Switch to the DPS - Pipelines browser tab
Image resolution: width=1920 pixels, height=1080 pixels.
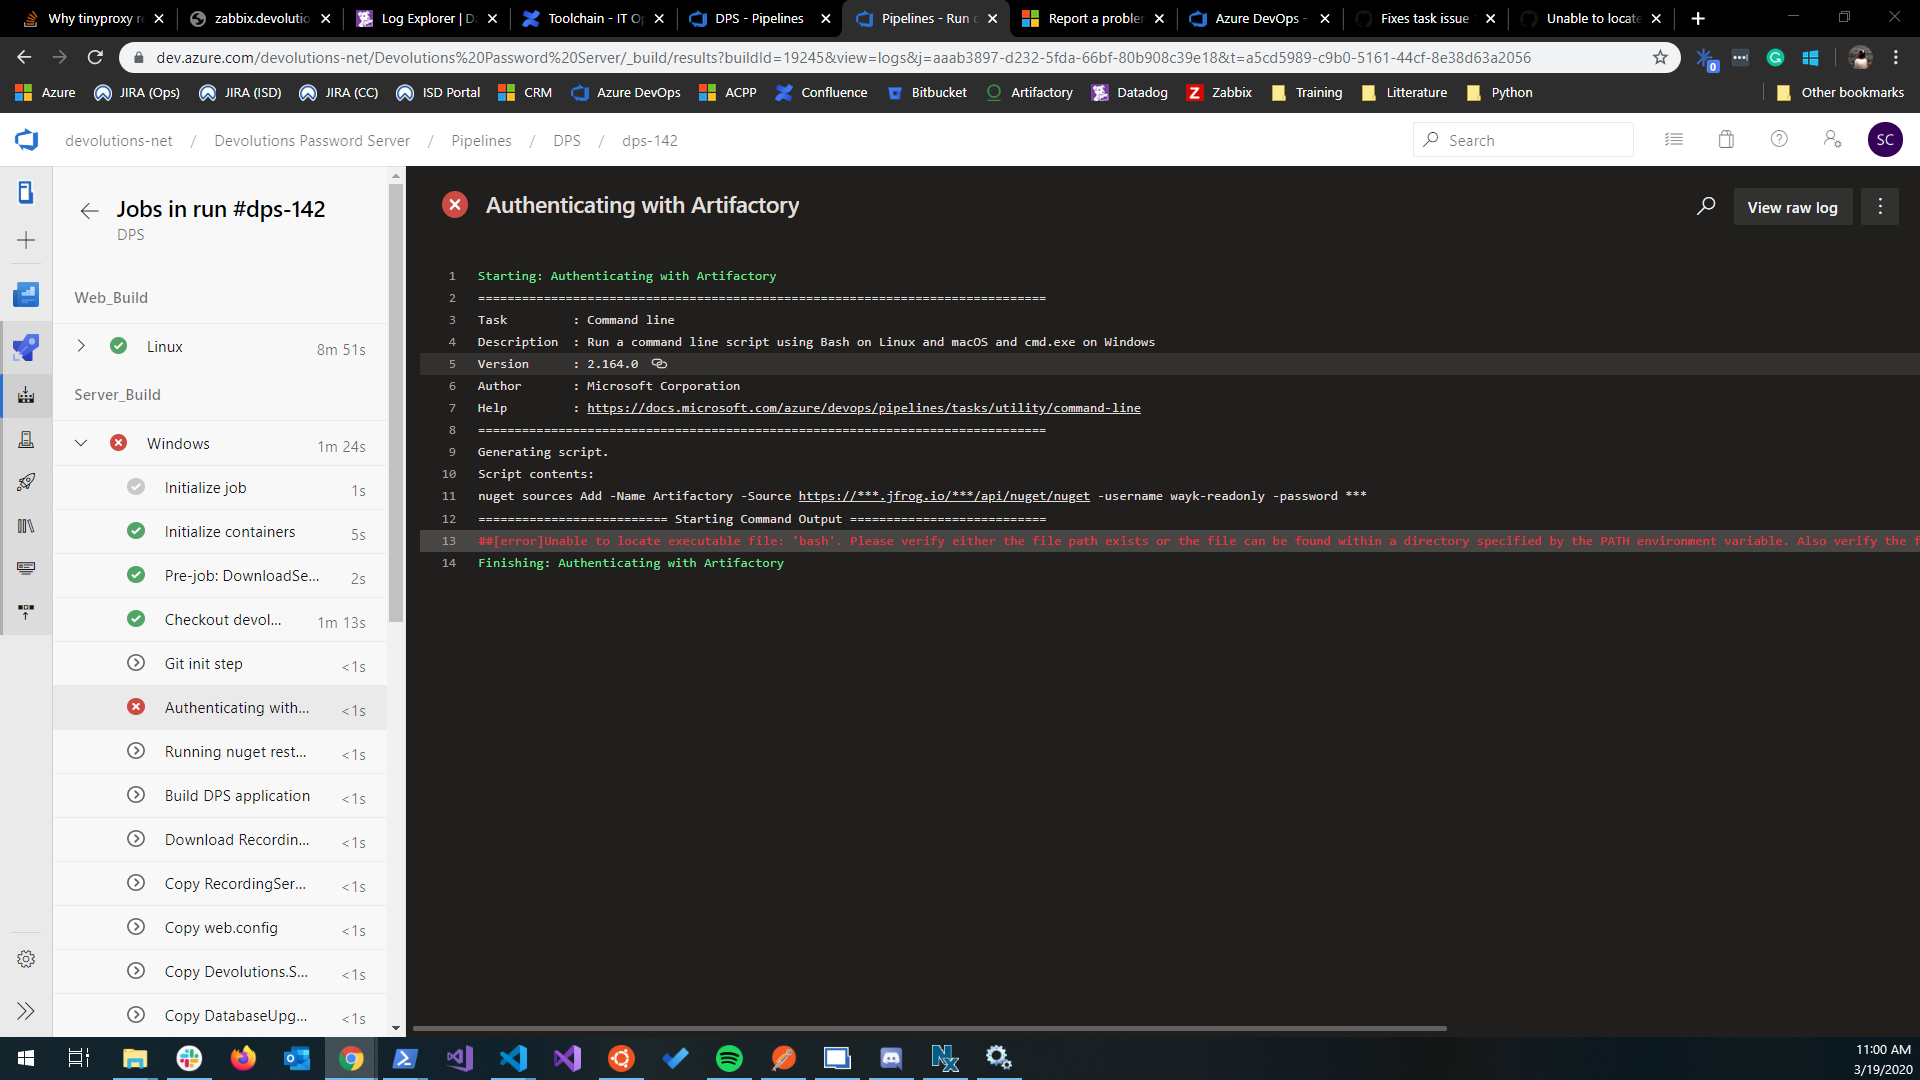[758, 18]
